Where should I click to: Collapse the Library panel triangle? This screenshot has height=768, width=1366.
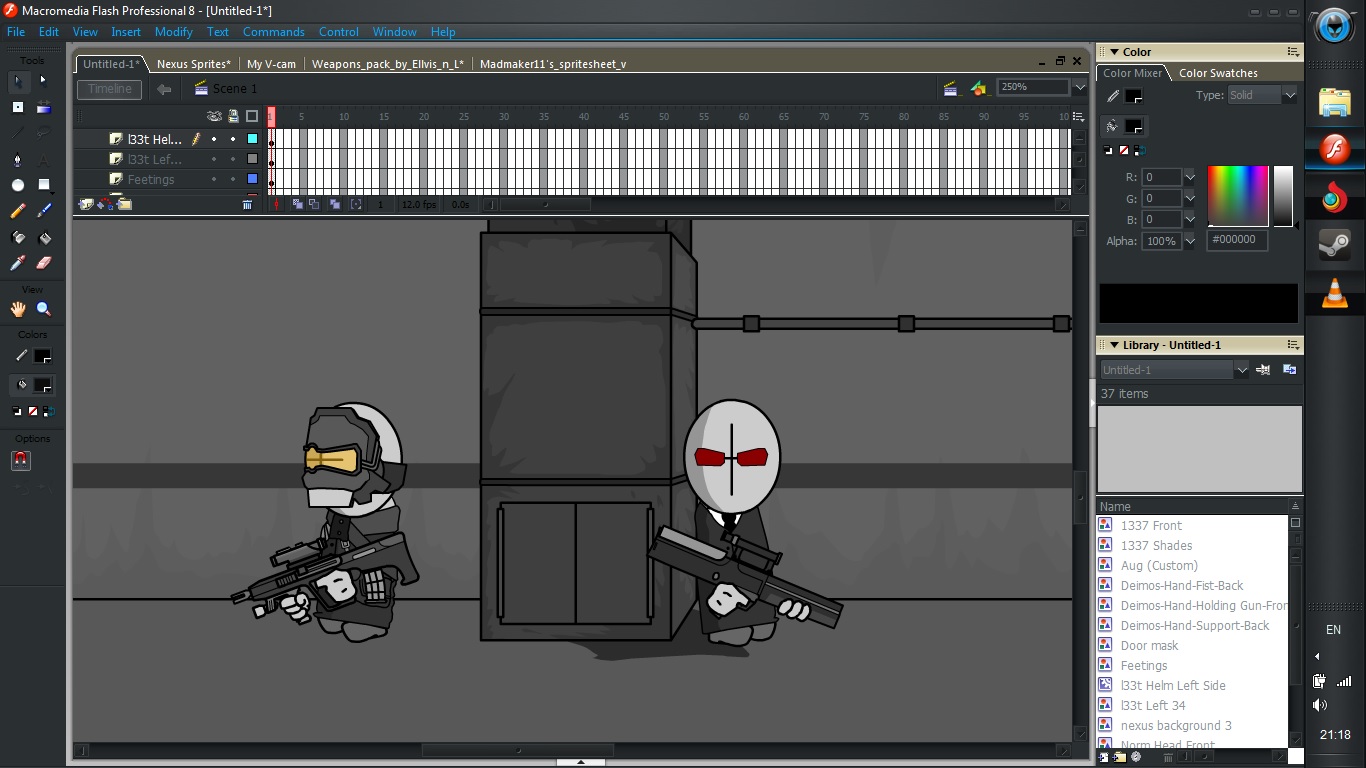[1114, 345]
